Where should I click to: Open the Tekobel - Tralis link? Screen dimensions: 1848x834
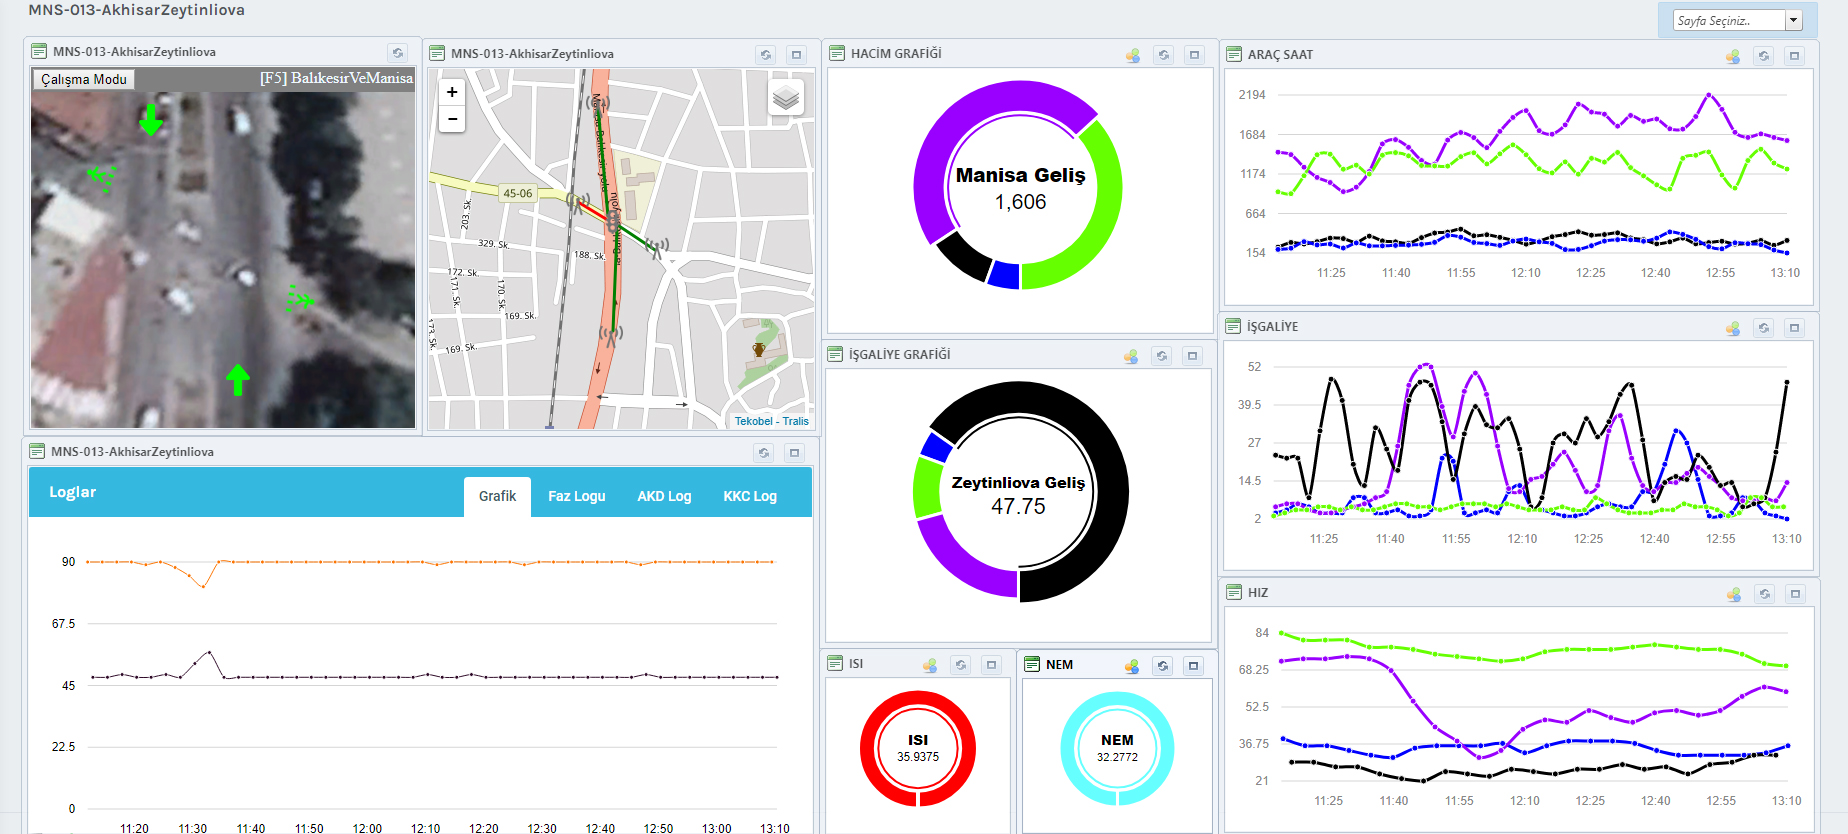tap(771, 421)
